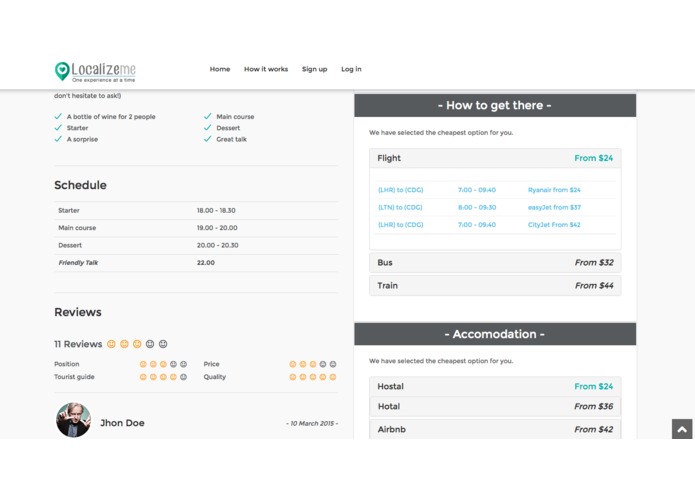Open the Sign up page
The width and height of the screenshot is (695, 494).
(x=315, y=69)
